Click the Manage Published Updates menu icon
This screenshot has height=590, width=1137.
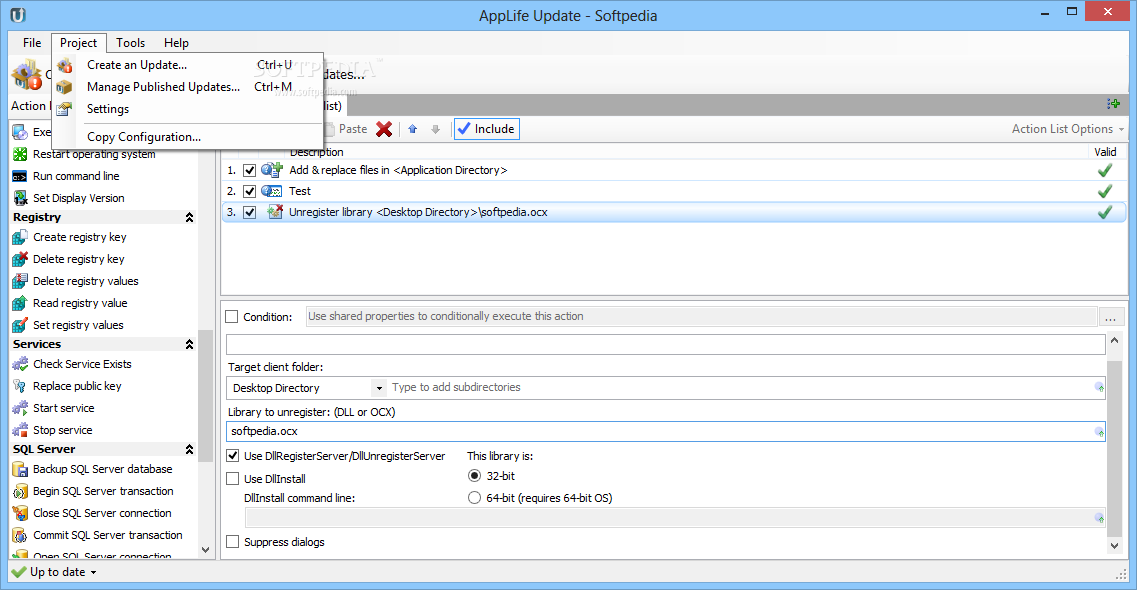pyautogui.click(x=65, y=87)
